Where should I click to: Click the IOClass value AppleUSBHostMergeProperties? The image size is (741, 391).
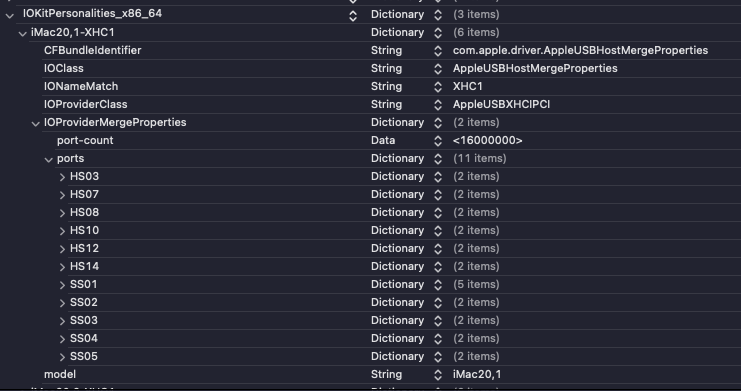tap(535, 68)
